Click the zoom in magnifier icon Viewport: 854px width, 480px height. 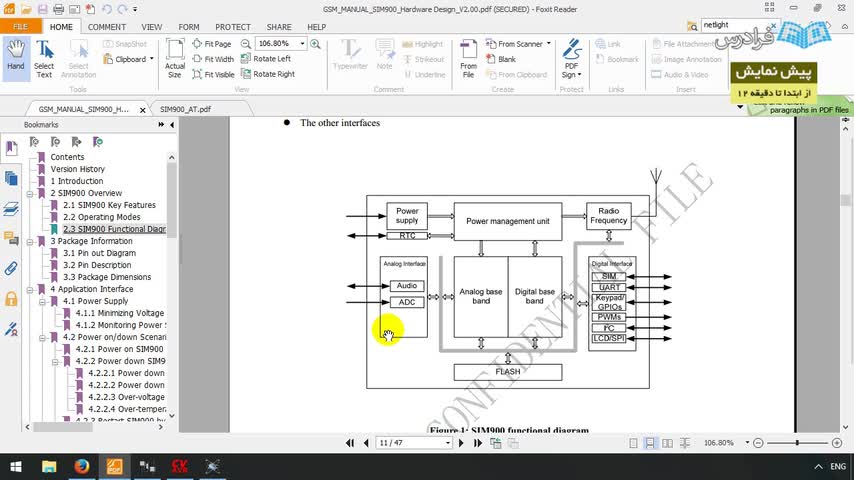tap(315, 44)
